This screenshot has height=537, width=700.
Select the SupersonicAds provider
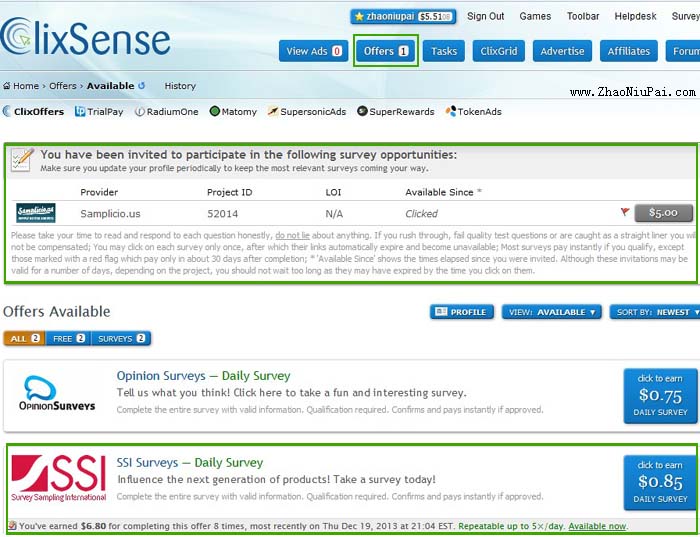(307, 112)
